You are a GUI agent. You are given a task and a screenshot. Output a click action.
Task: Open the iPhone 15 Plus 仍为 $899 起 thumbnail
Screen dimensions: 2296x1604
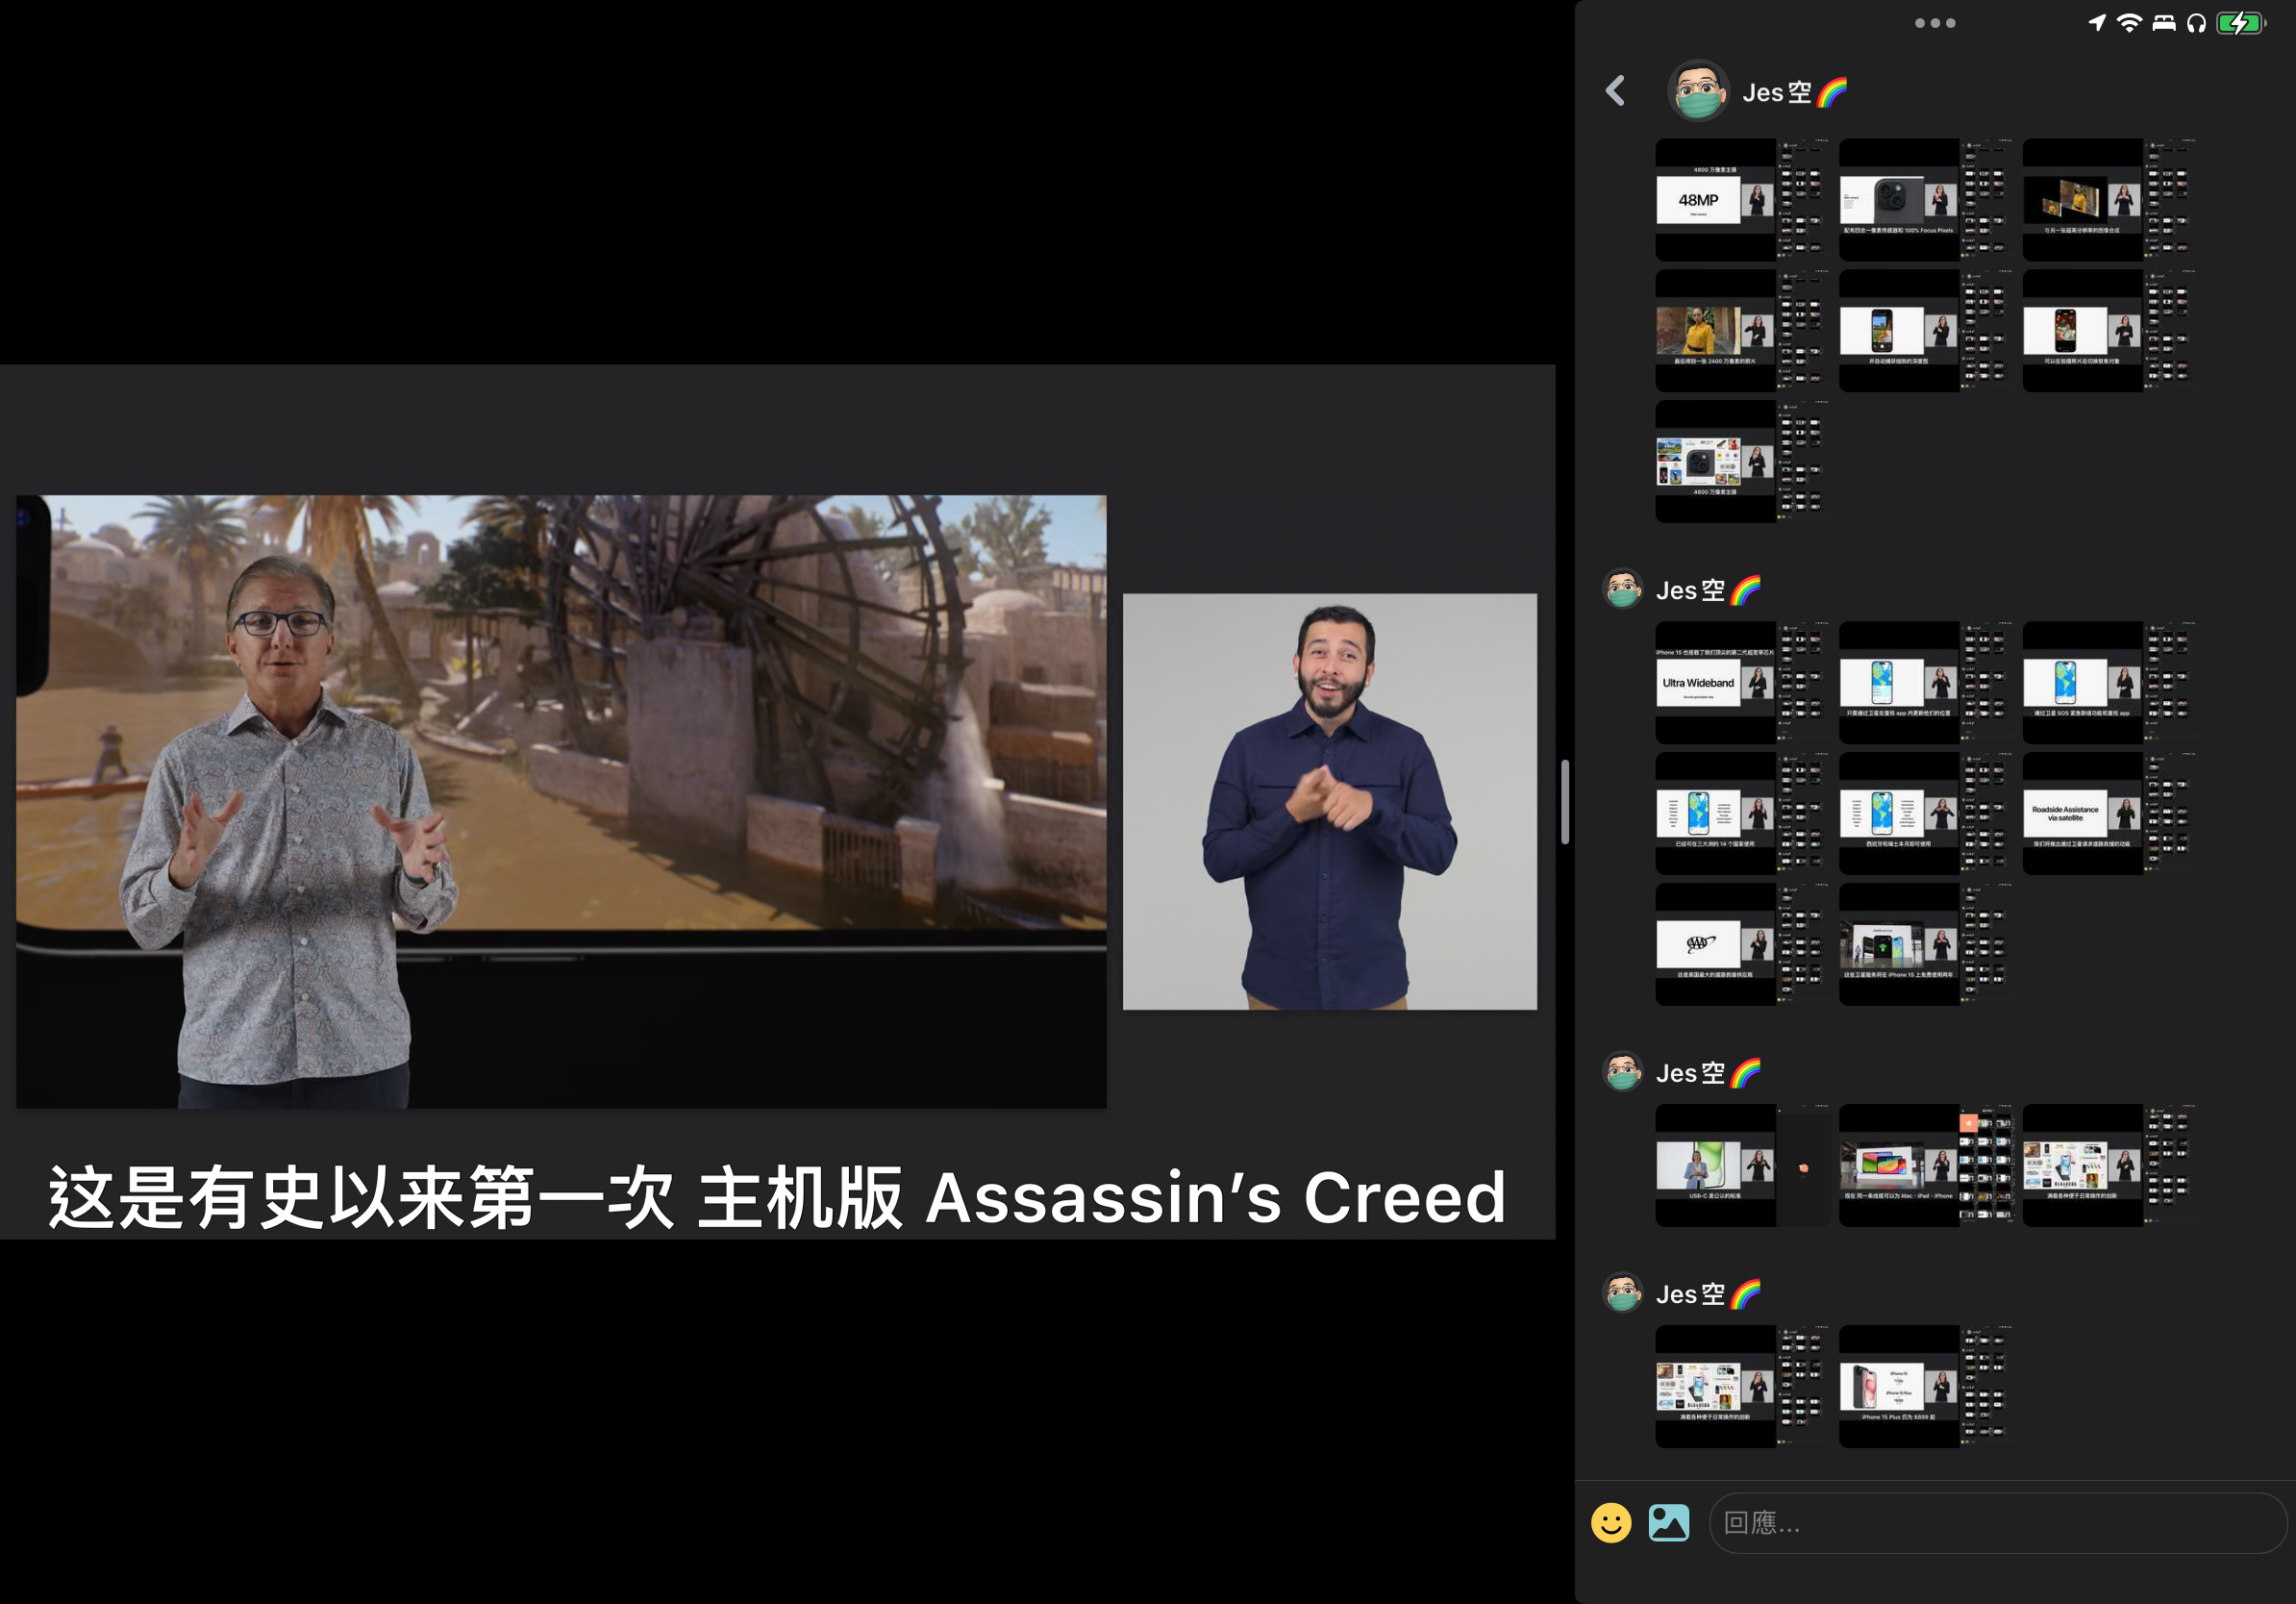click(x=1925, y=1387)
